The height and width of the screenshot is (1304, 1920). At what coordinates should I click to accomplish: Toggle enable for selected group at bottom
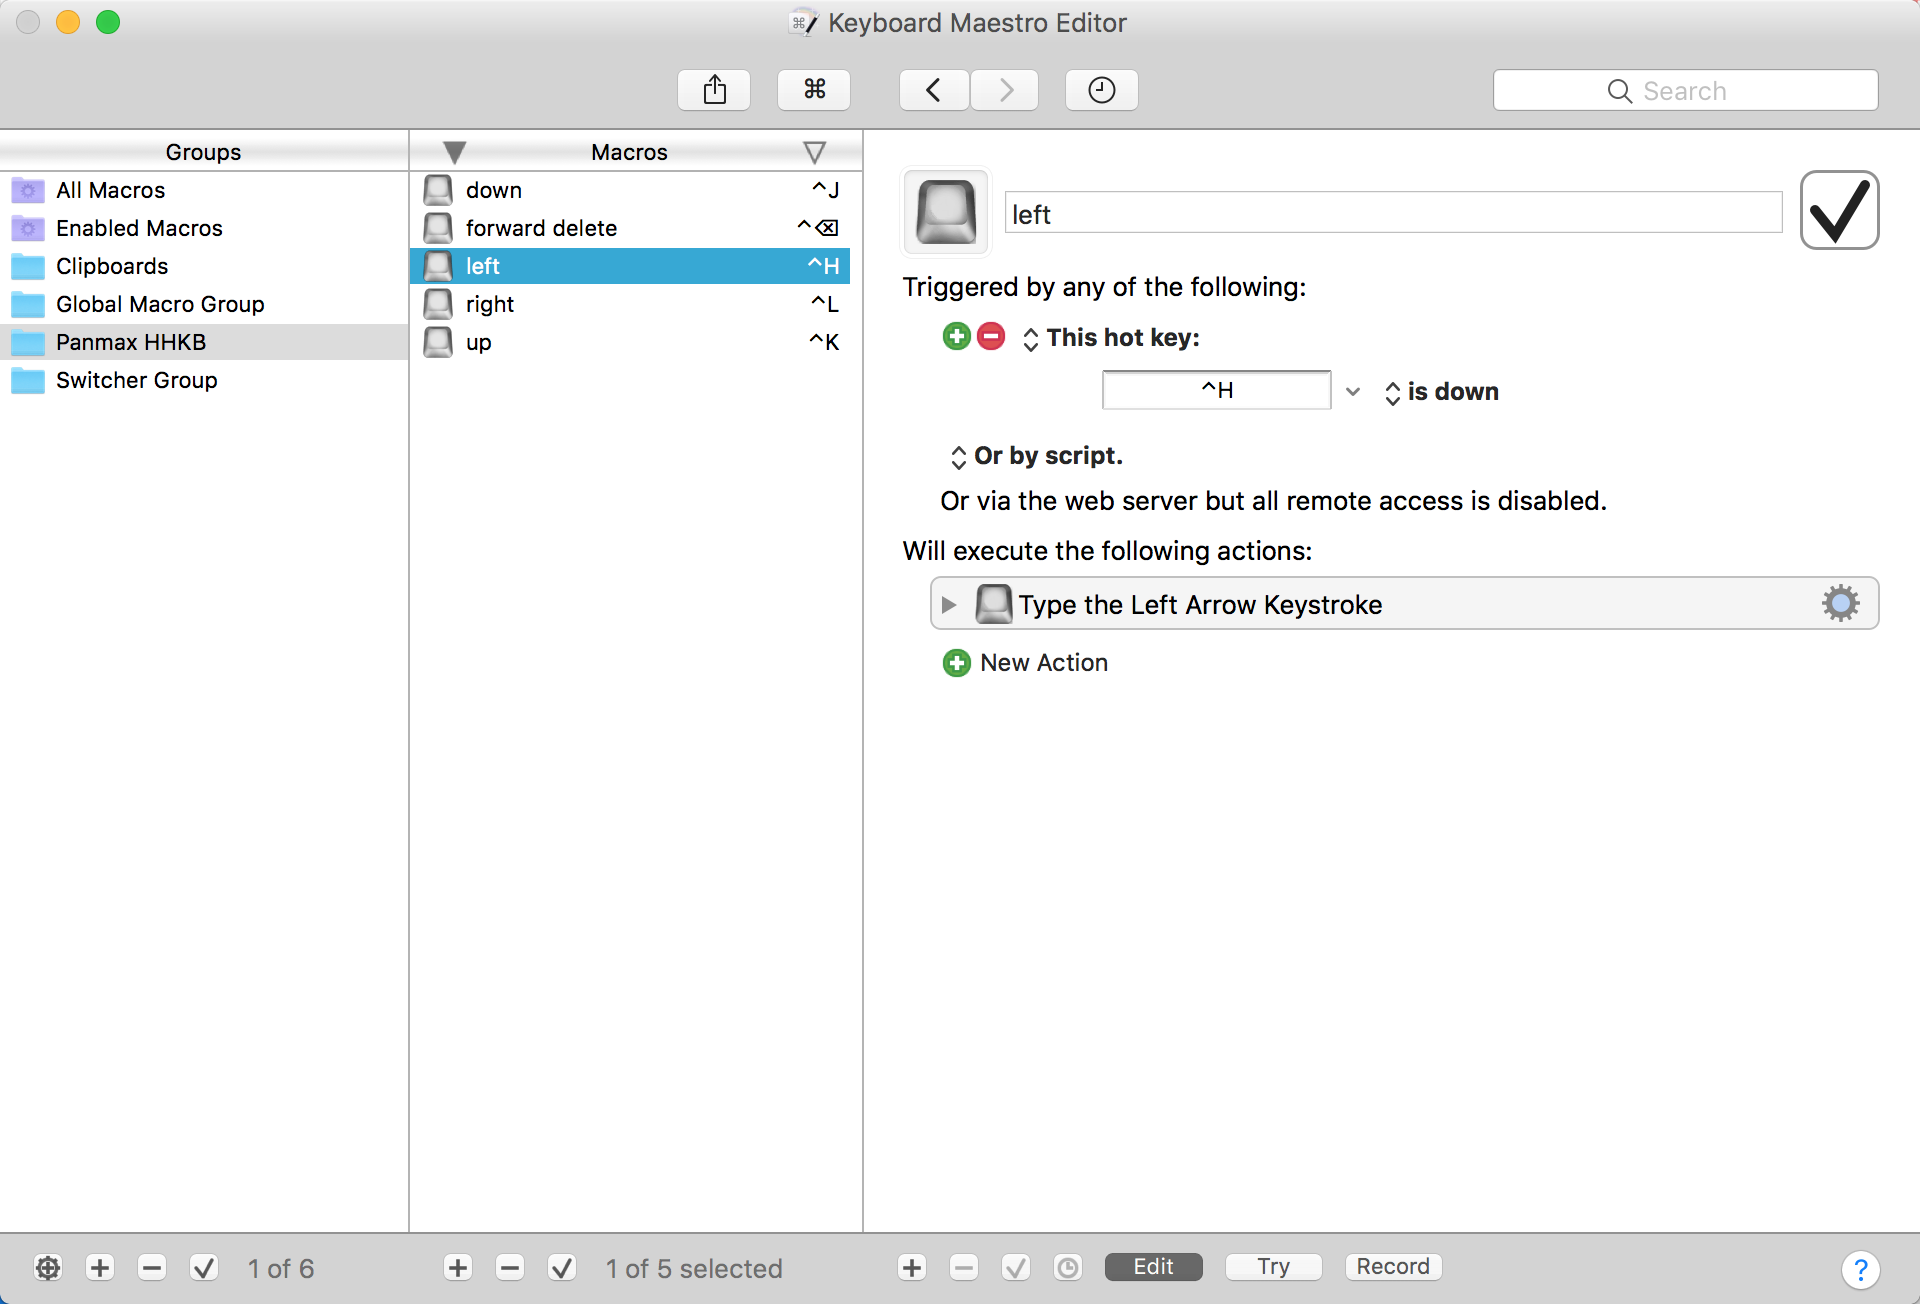[204, 1268]
